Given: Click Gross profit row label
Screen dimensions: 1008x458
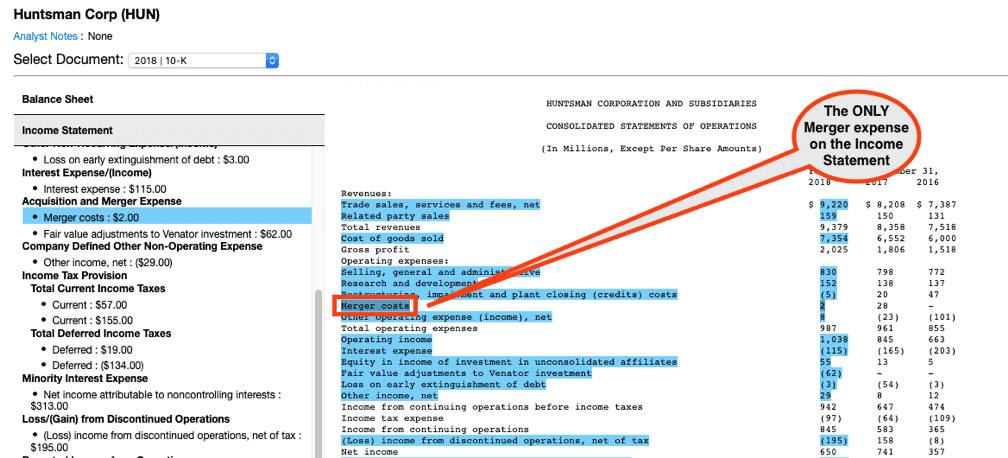Looking at the screenshot, I should click(x=375, y=250).
